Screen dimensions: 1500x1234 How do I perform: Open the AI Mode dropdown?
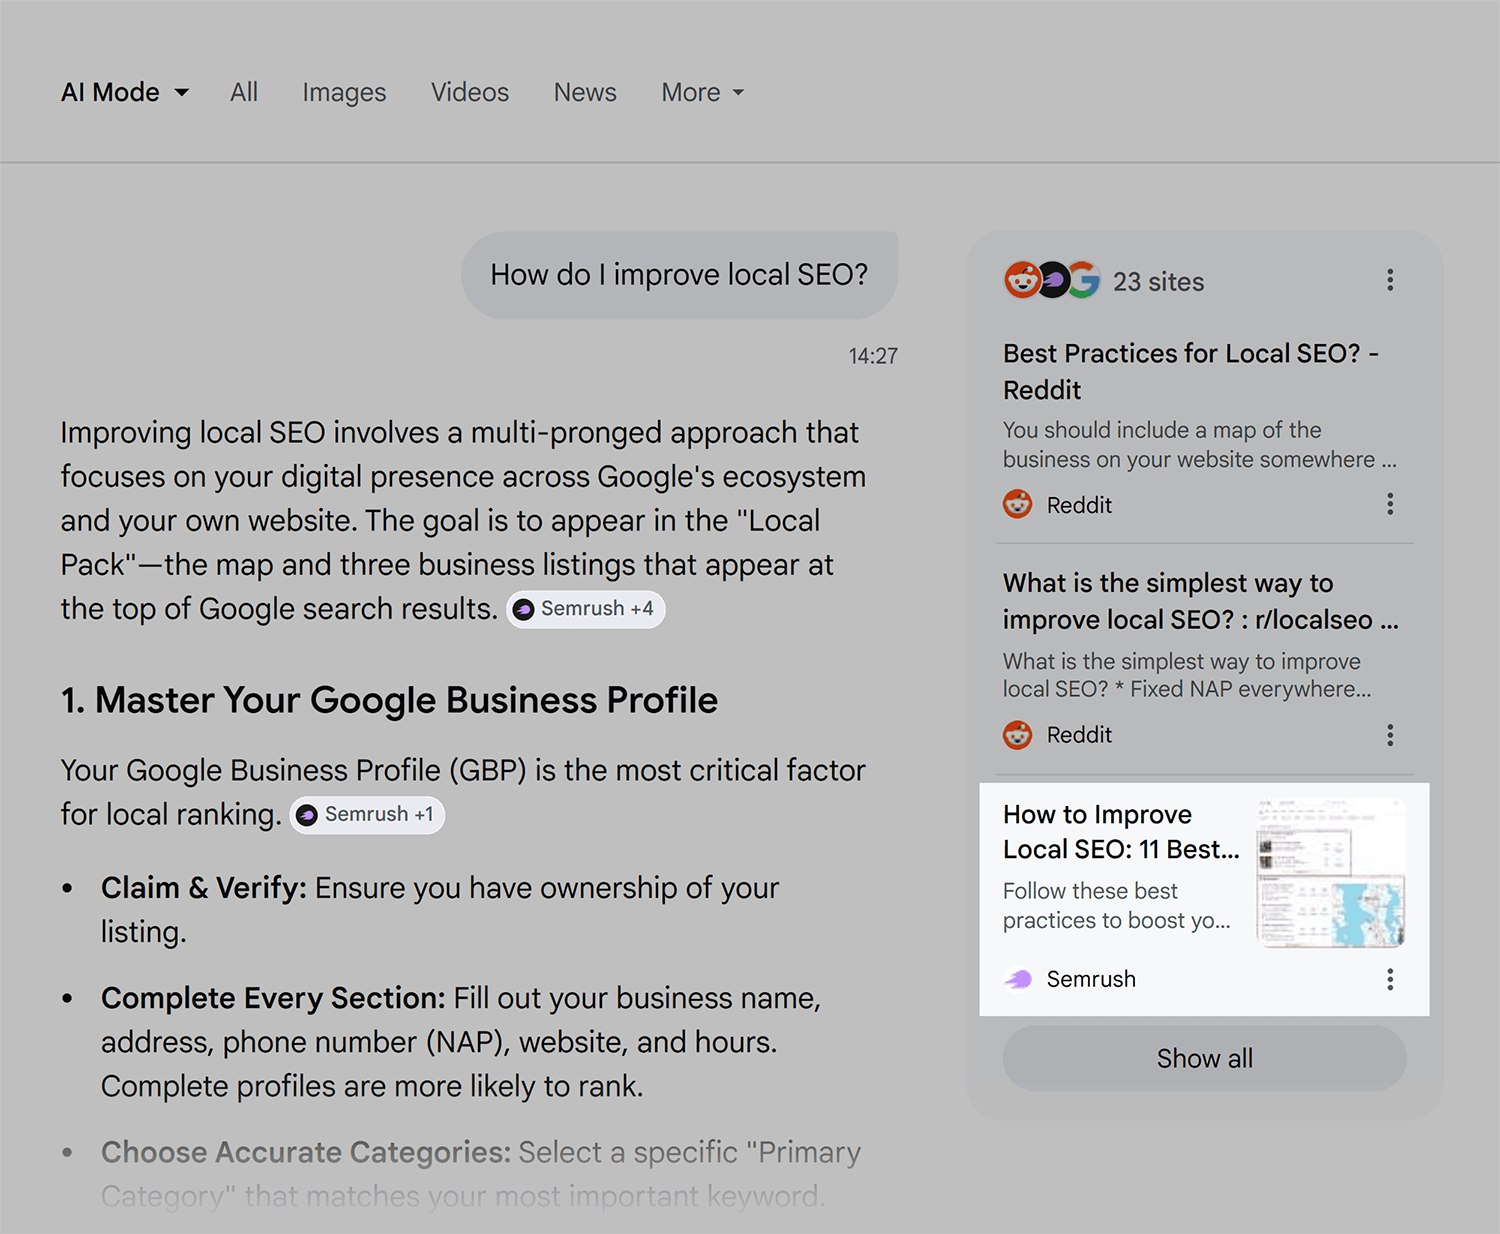coord(125,92)
